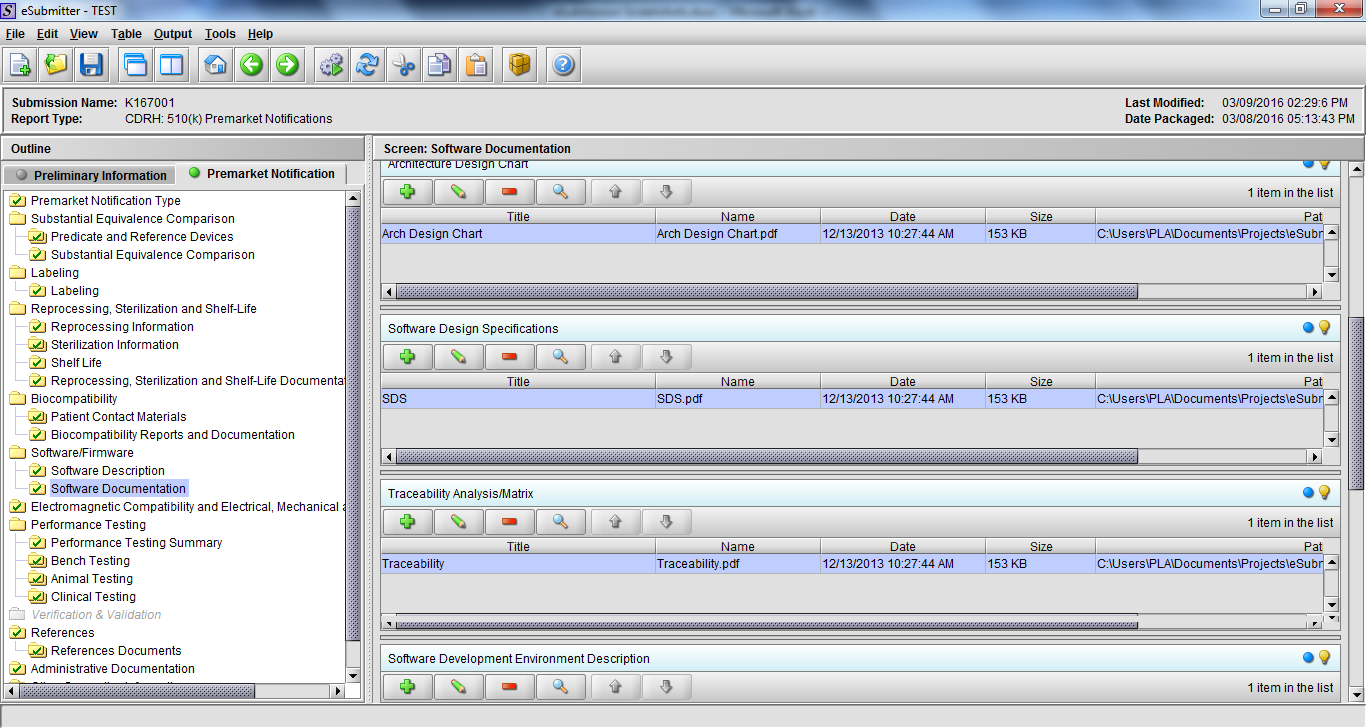Click the blue floppy disk save icon

click(92, 66)
